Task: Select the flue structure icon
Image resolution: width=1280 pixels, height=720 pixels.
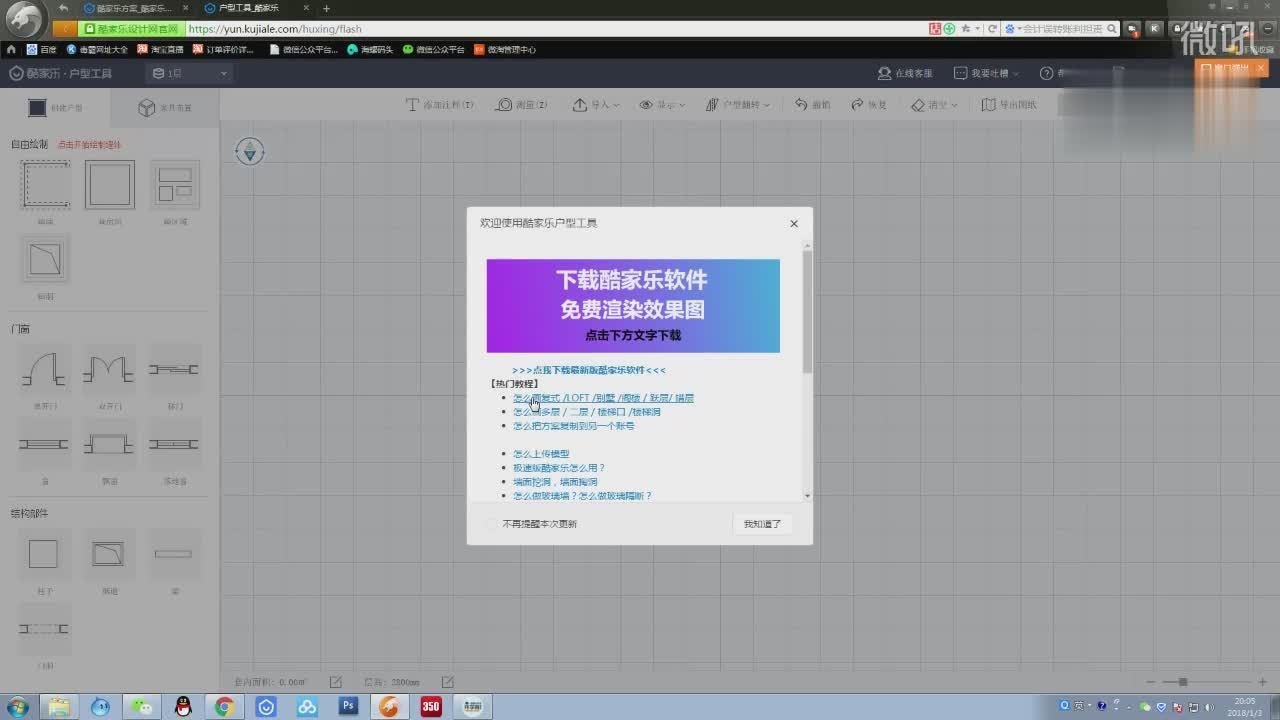Action: 109,554
